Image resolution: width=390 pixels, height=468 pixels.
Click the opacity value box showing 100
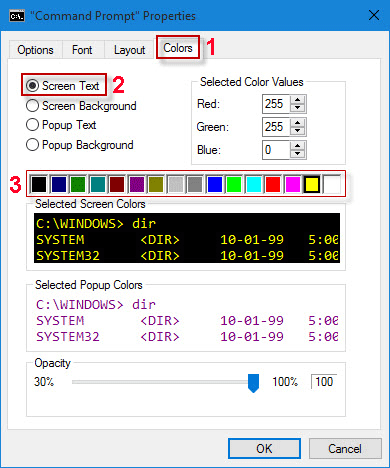[x=324, y=382]
